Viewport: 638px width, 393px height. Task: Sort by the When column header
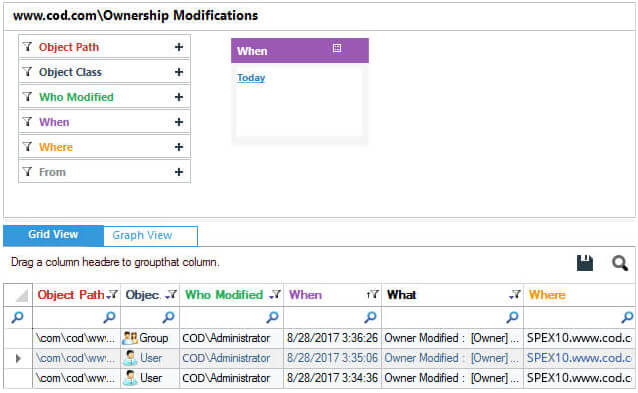[305, 295]
